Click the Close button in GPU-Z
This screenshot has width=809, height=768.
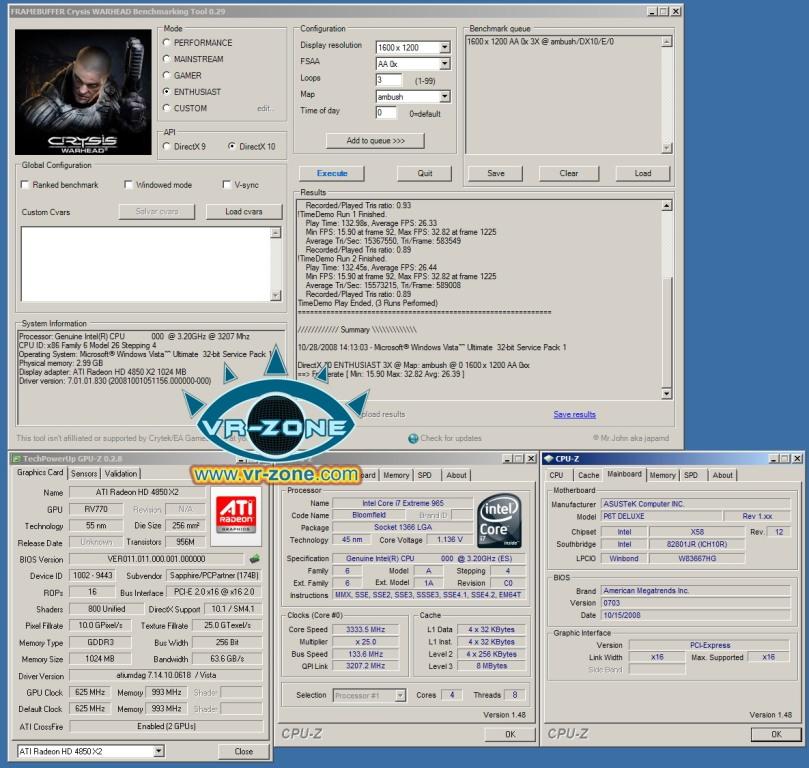[x=244, y=751]
